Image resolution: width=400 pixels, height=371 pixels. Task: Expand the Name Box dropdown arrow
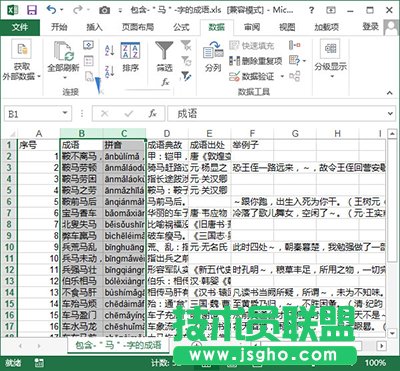click(65, 114)
